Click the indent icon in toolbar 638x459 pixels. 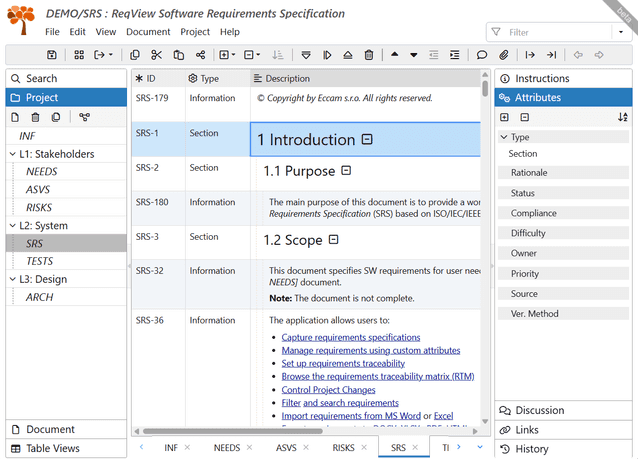pos(455,55)
